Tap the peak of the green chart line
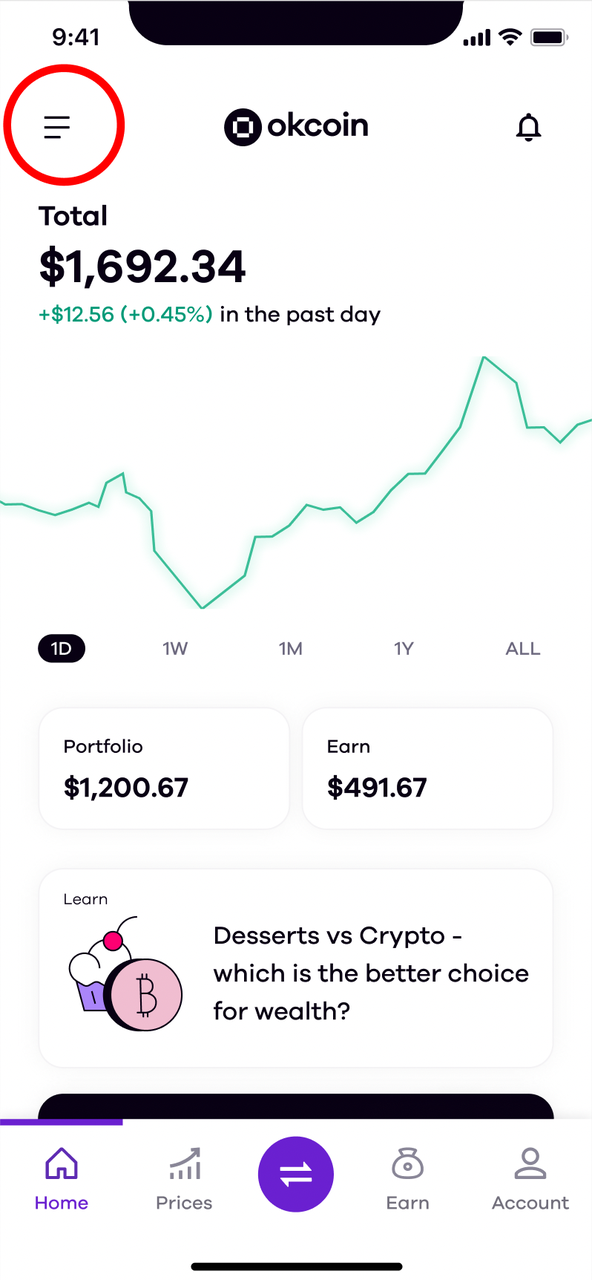This screenshot has height=1280, width=592. click(x=483, y=357)
